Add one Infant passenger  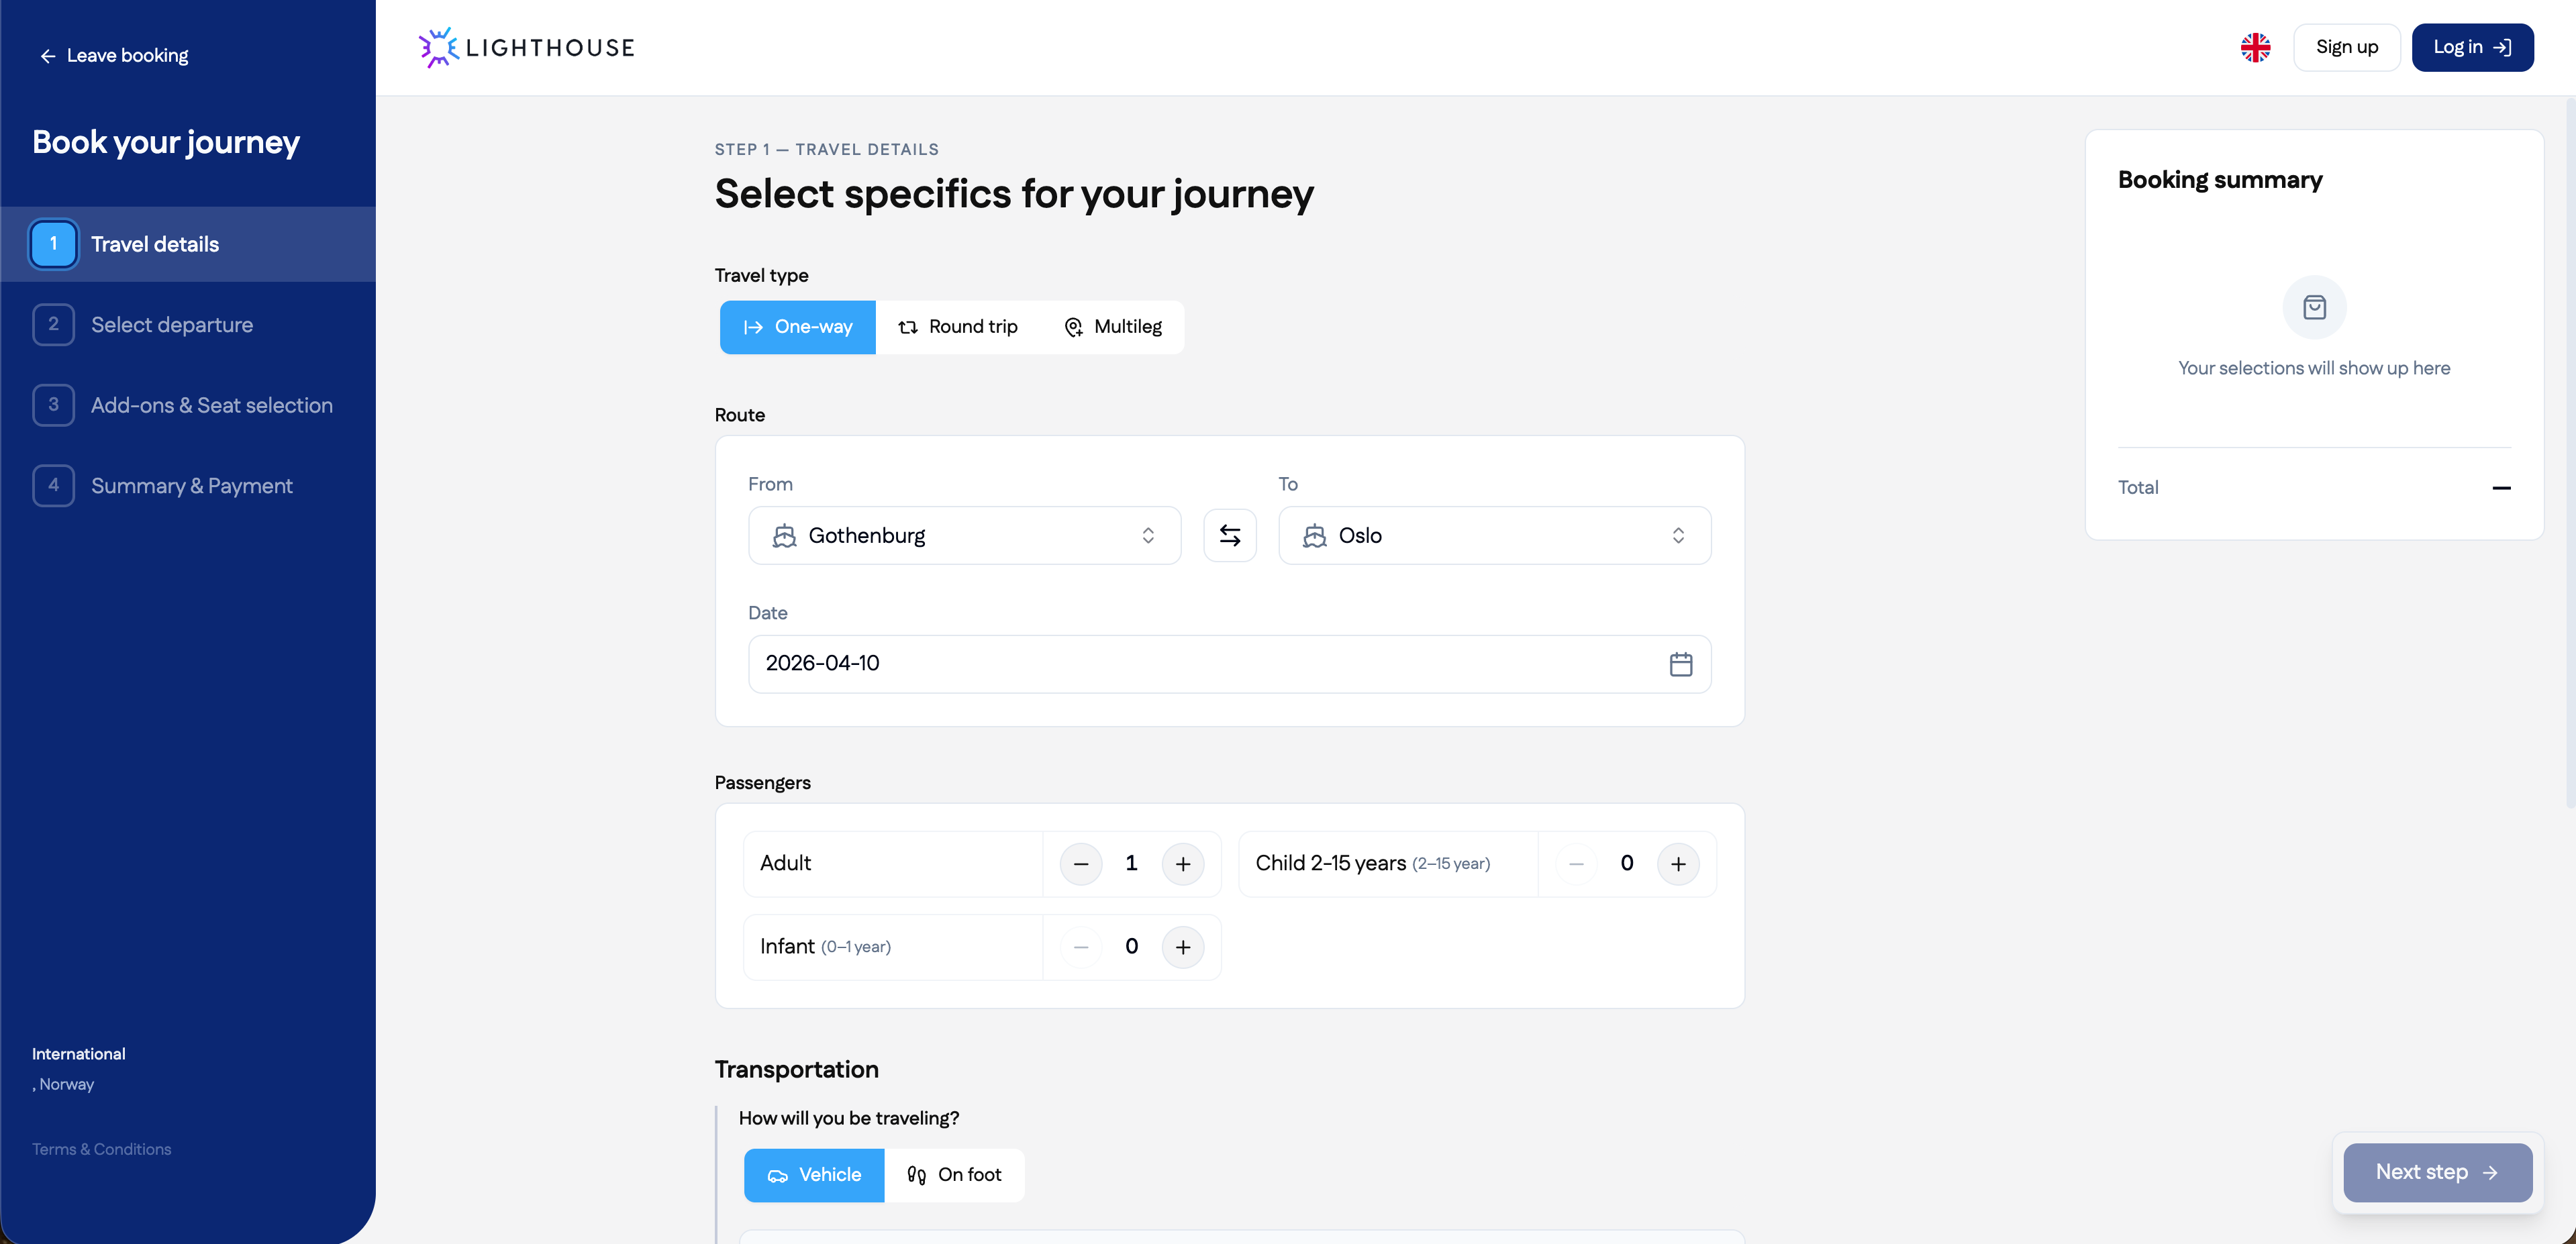(1182, 947)
